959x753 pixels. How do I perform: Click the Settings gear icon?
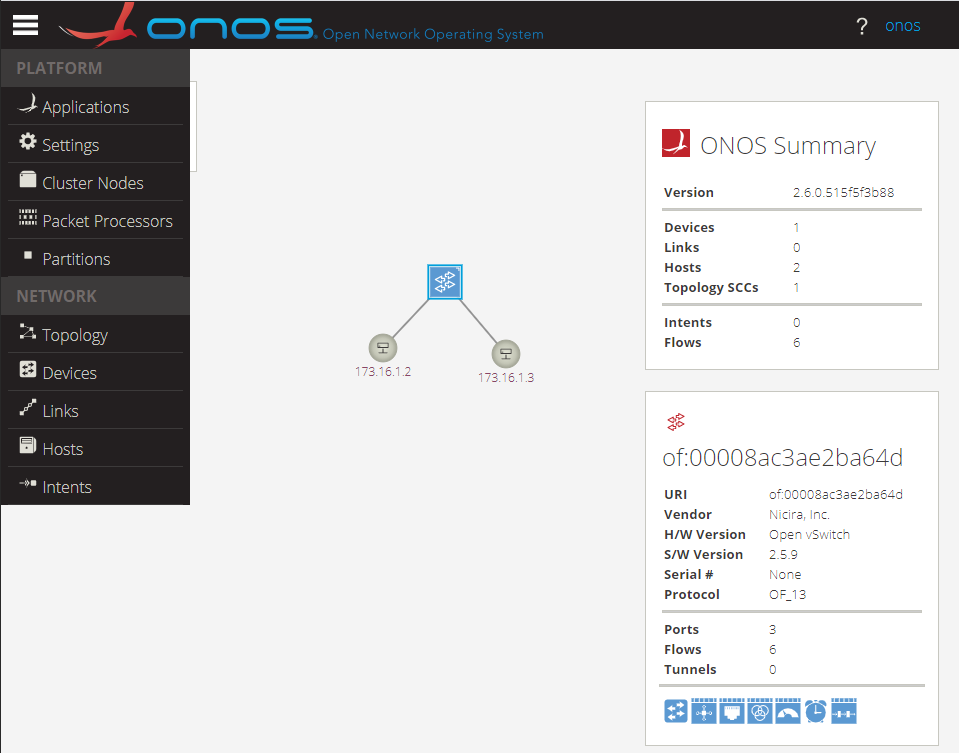[x=28, y=141]
